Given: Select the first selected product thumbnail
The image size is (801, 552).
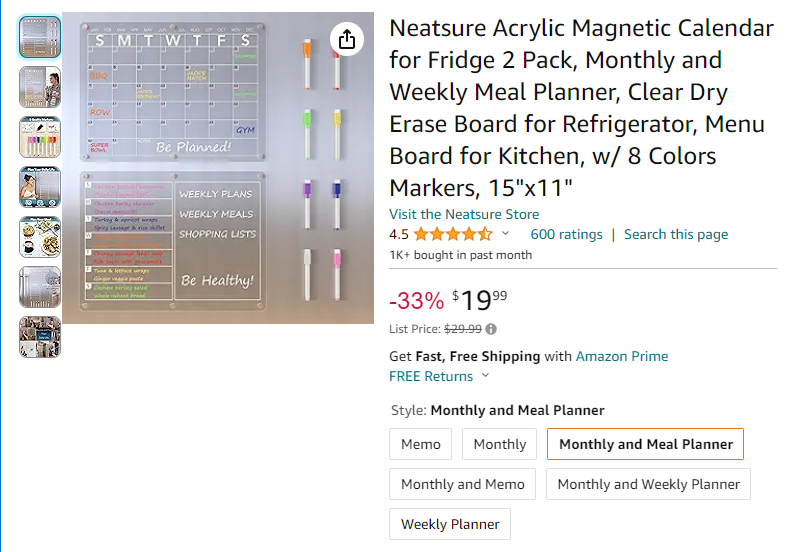Looking at the screenshot, I should 40,37.
